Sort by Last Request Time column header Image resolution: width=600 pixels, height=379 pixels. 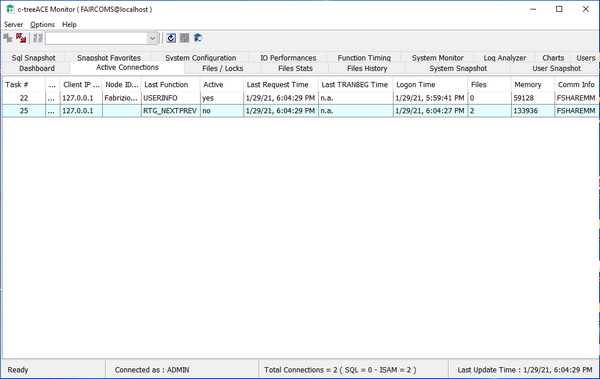click(281, 85)
